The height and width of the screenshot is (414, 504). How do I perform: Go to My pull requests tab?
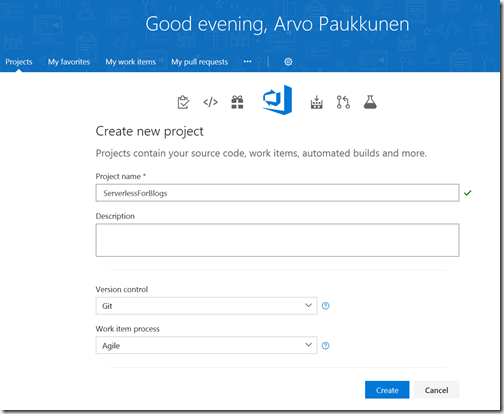[x=199, y=62]
